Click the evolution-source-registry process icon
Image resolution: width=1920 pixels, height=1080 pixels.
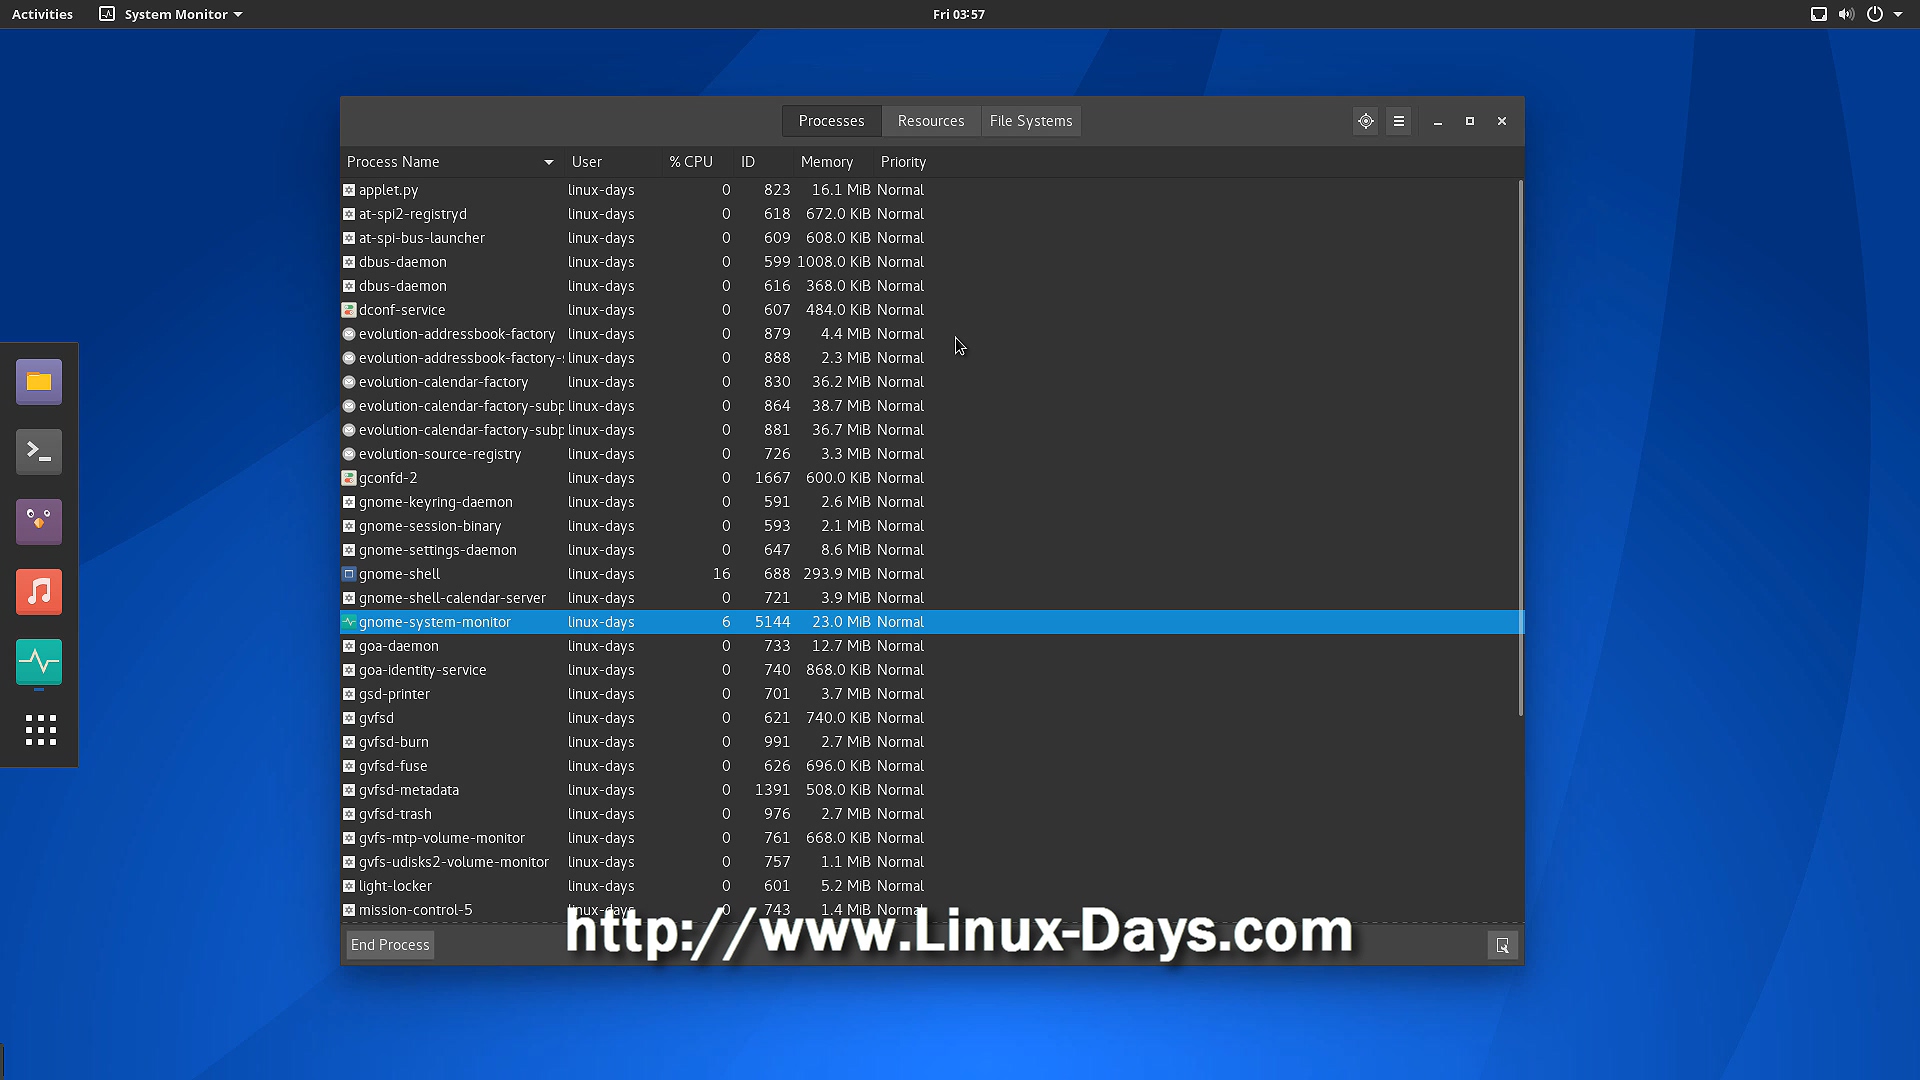tap(349, 454)
